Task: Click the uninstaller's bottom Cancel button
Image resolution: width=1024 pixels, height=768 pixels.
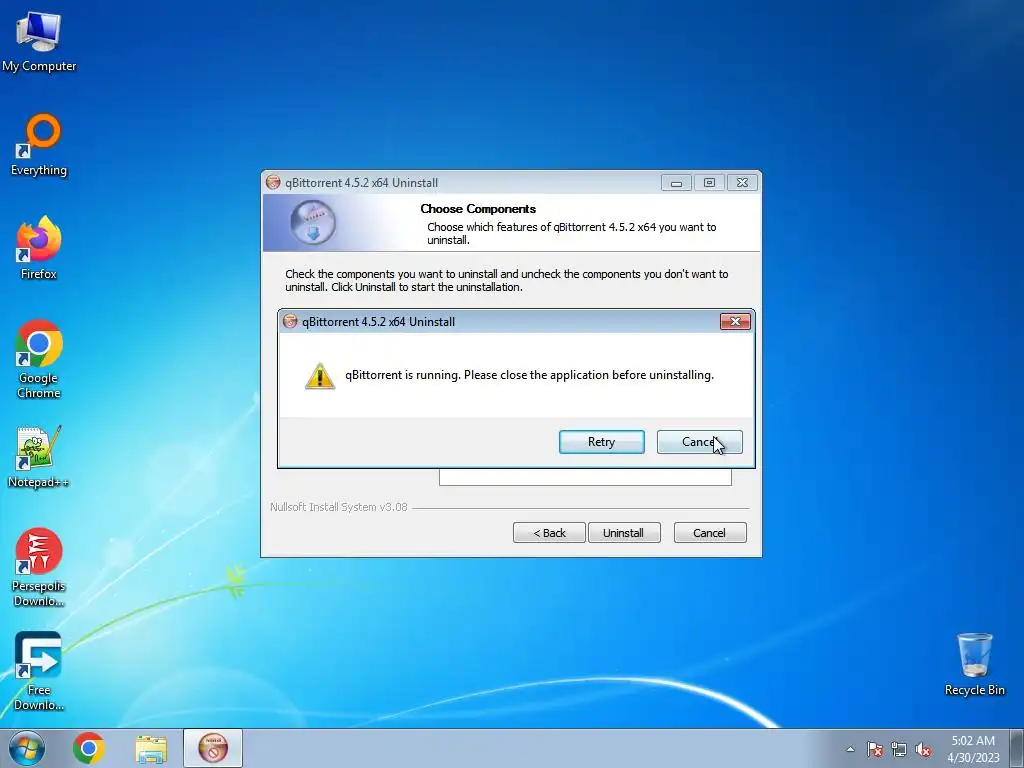Action: [x=710, y=533]
